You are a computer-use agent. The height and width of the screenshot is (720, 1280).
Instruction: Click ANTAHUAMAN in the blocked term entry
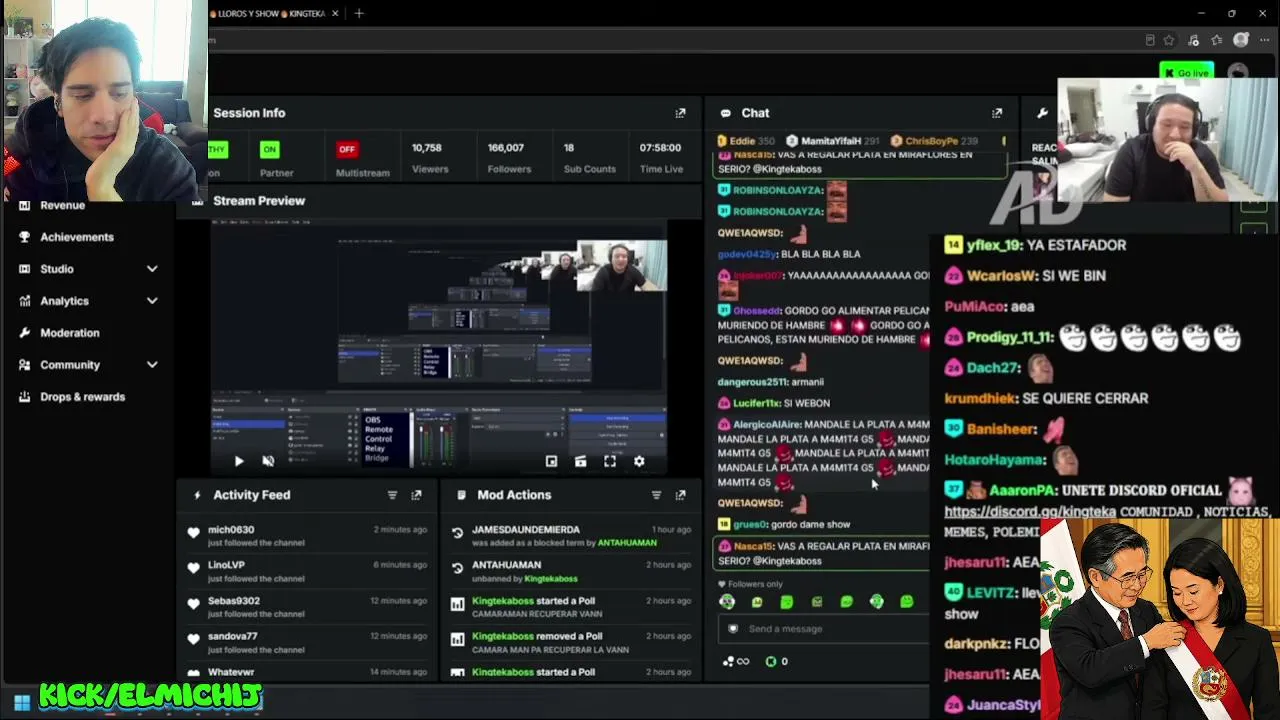[x=627, y=543]
